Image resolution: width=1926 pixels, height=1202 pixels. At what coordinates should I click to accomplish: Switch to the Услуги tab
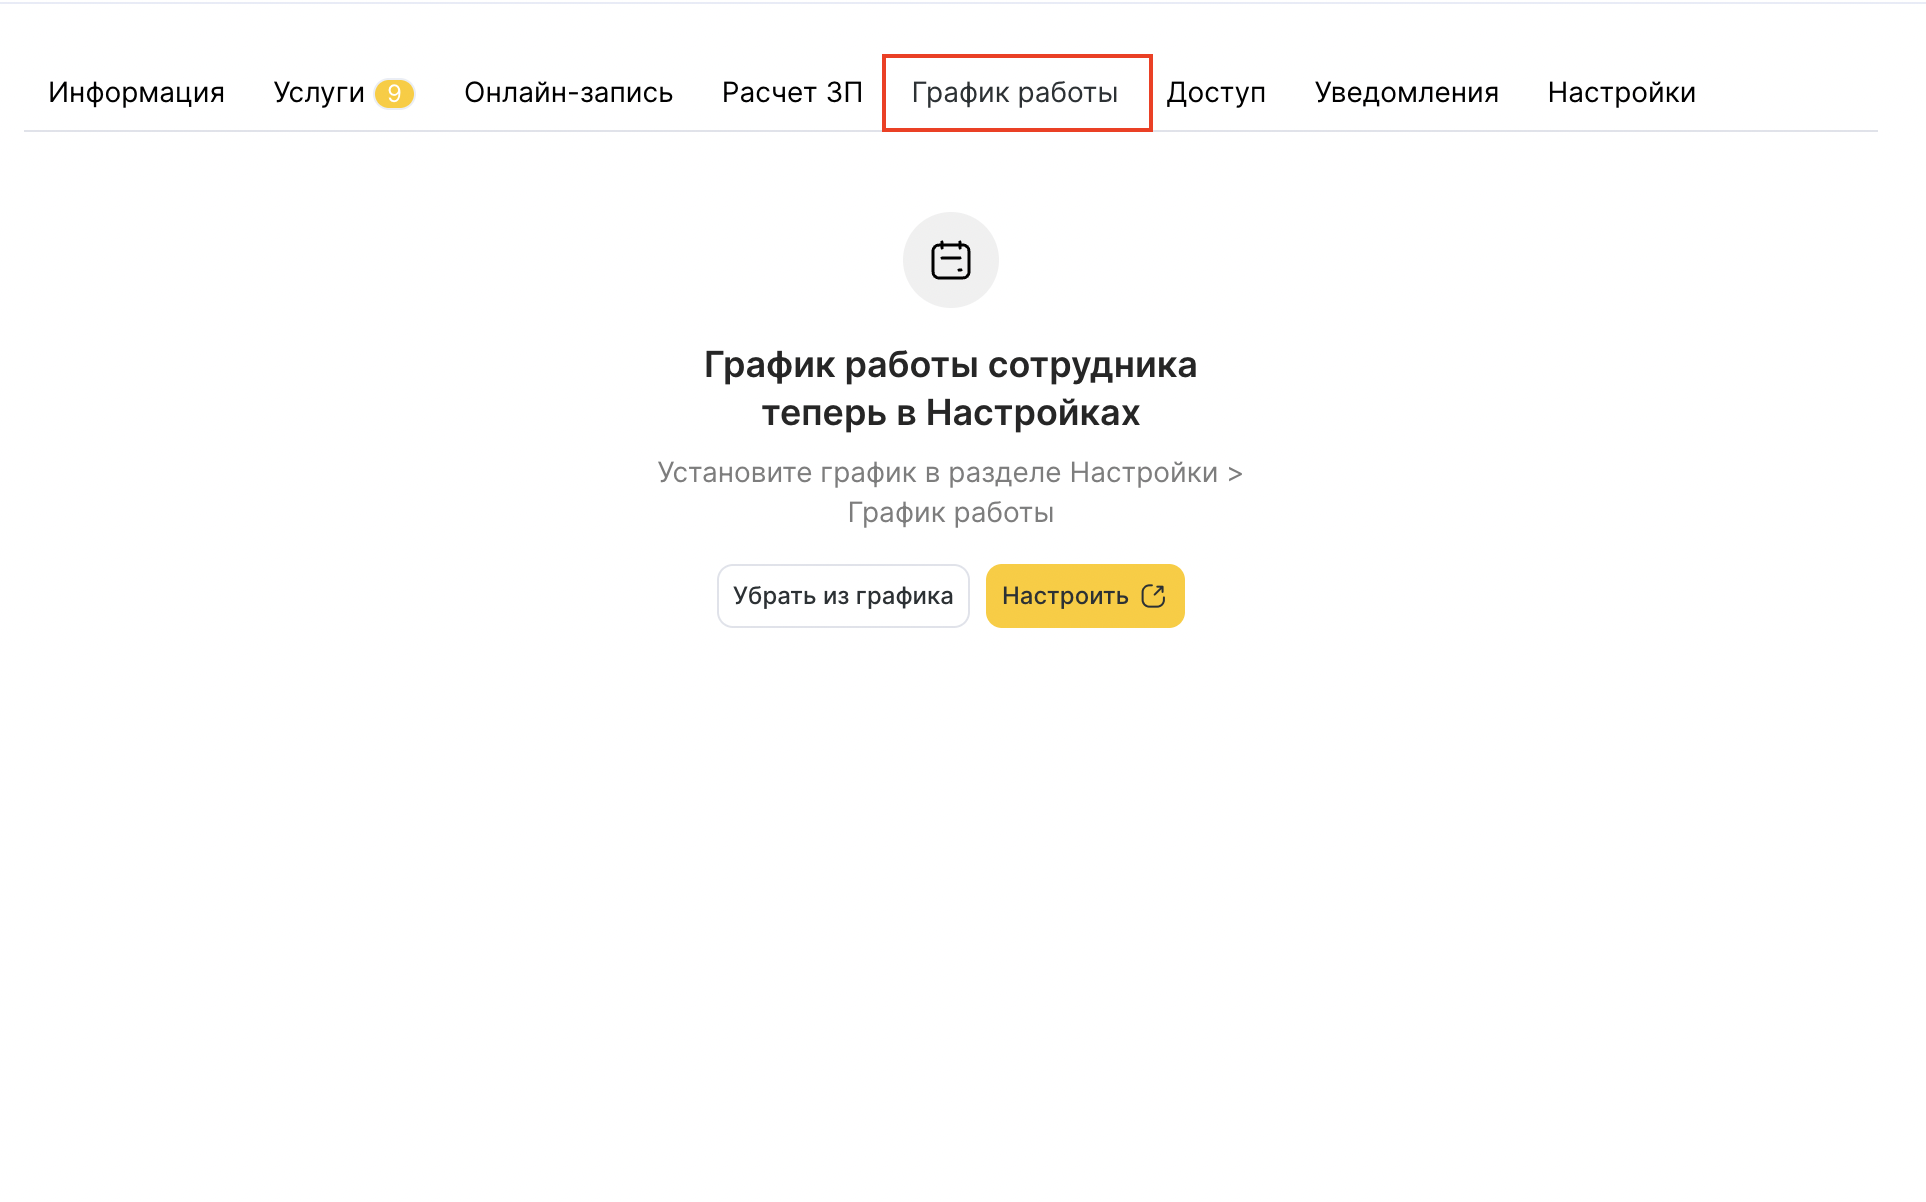tap(318, 93)
